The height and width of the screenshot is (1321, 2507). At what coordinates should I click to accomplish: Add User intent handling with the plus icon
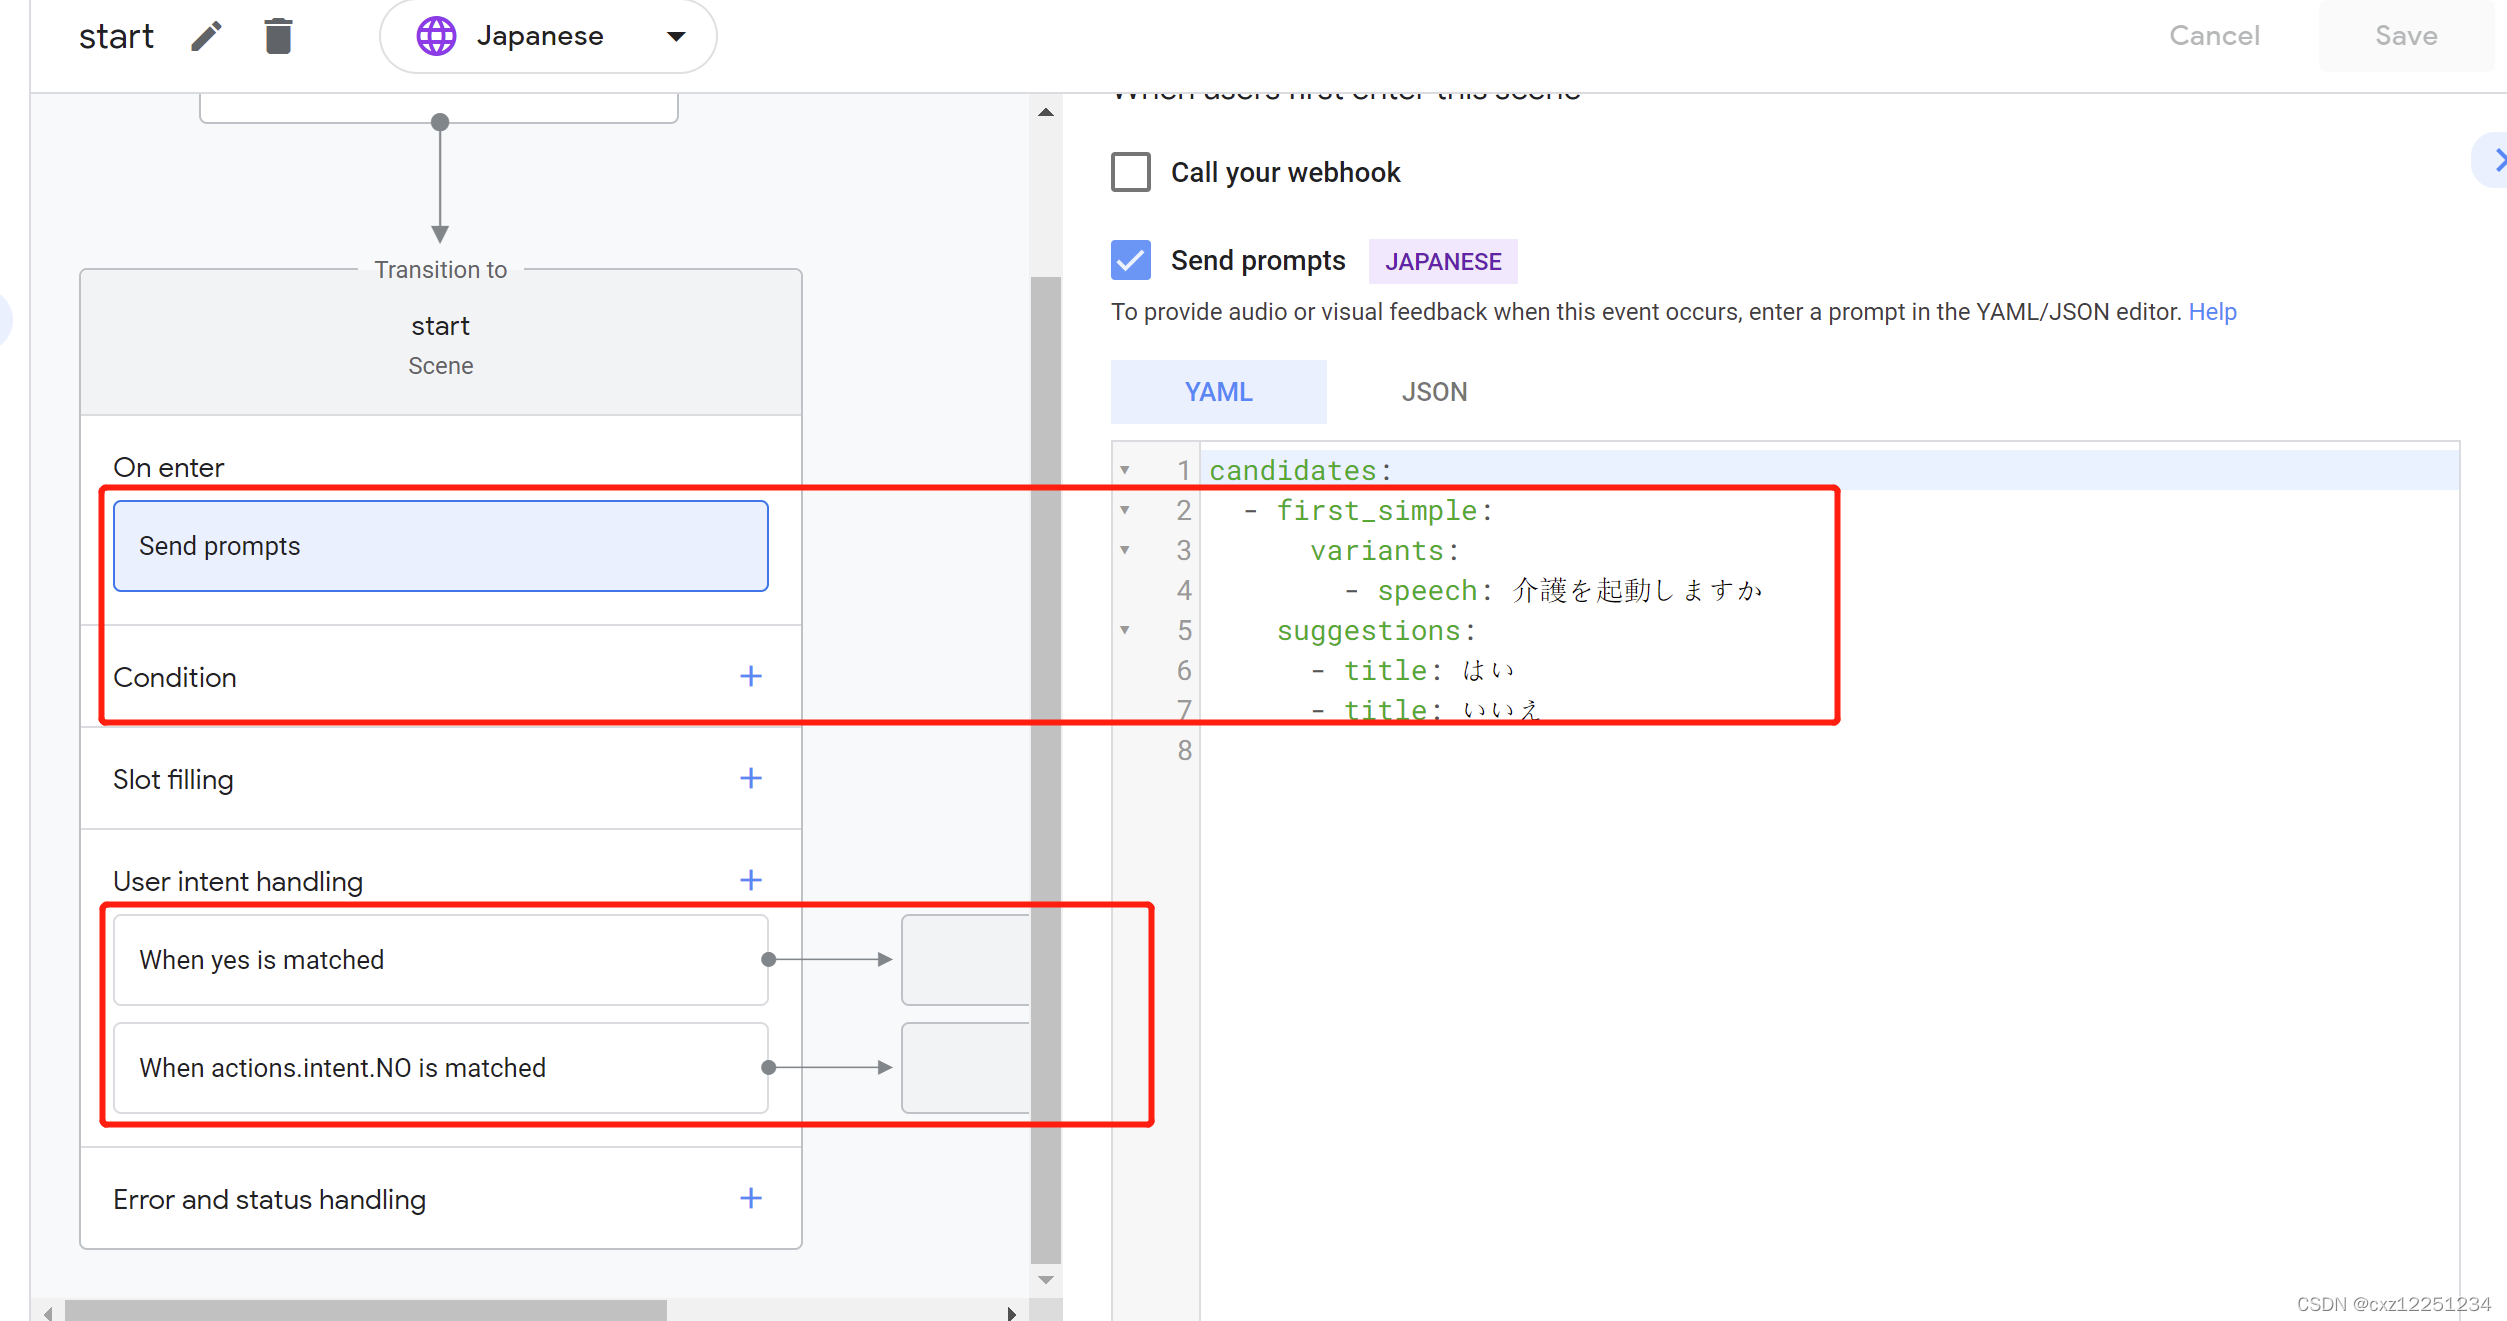(x=751, y=881)
